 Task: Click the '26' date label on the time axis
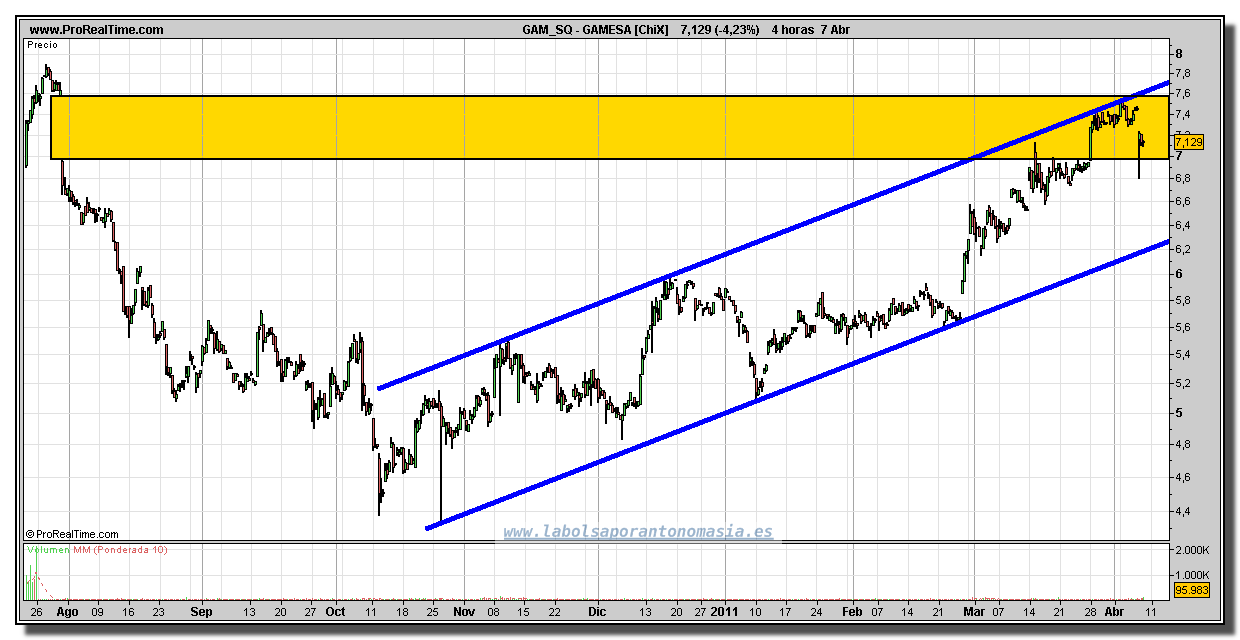click(x=36, y=611)
